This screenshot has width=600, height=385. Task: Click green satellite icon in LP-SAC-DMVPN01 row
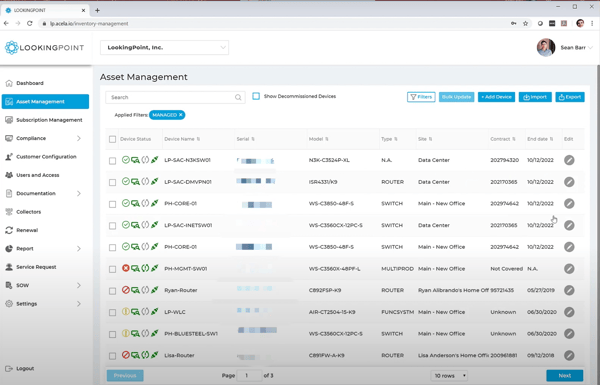(155, 181)
